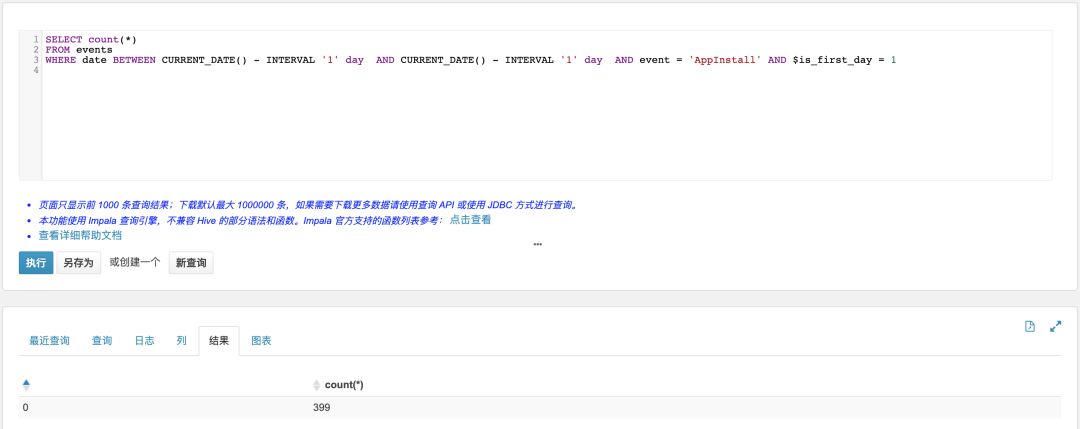Click the Impala 查询引擎 note text
The image size is (1080, 429).
241,220
